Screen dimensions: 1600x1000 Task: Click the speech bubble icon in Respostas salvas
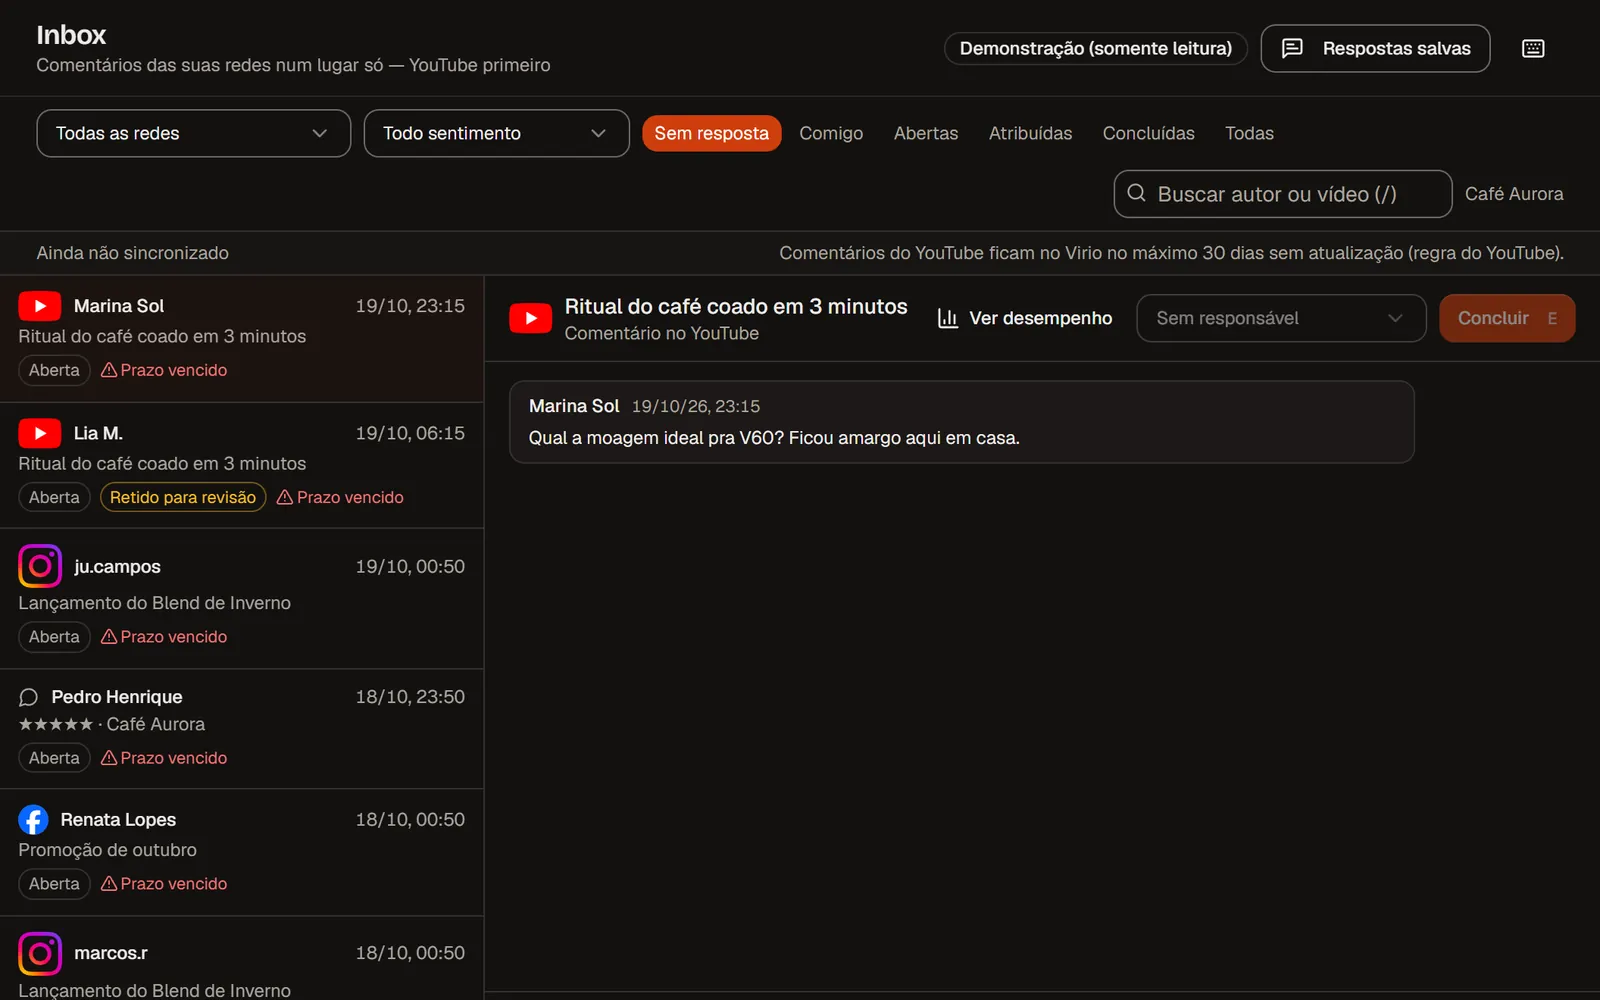click(1292, 48)
